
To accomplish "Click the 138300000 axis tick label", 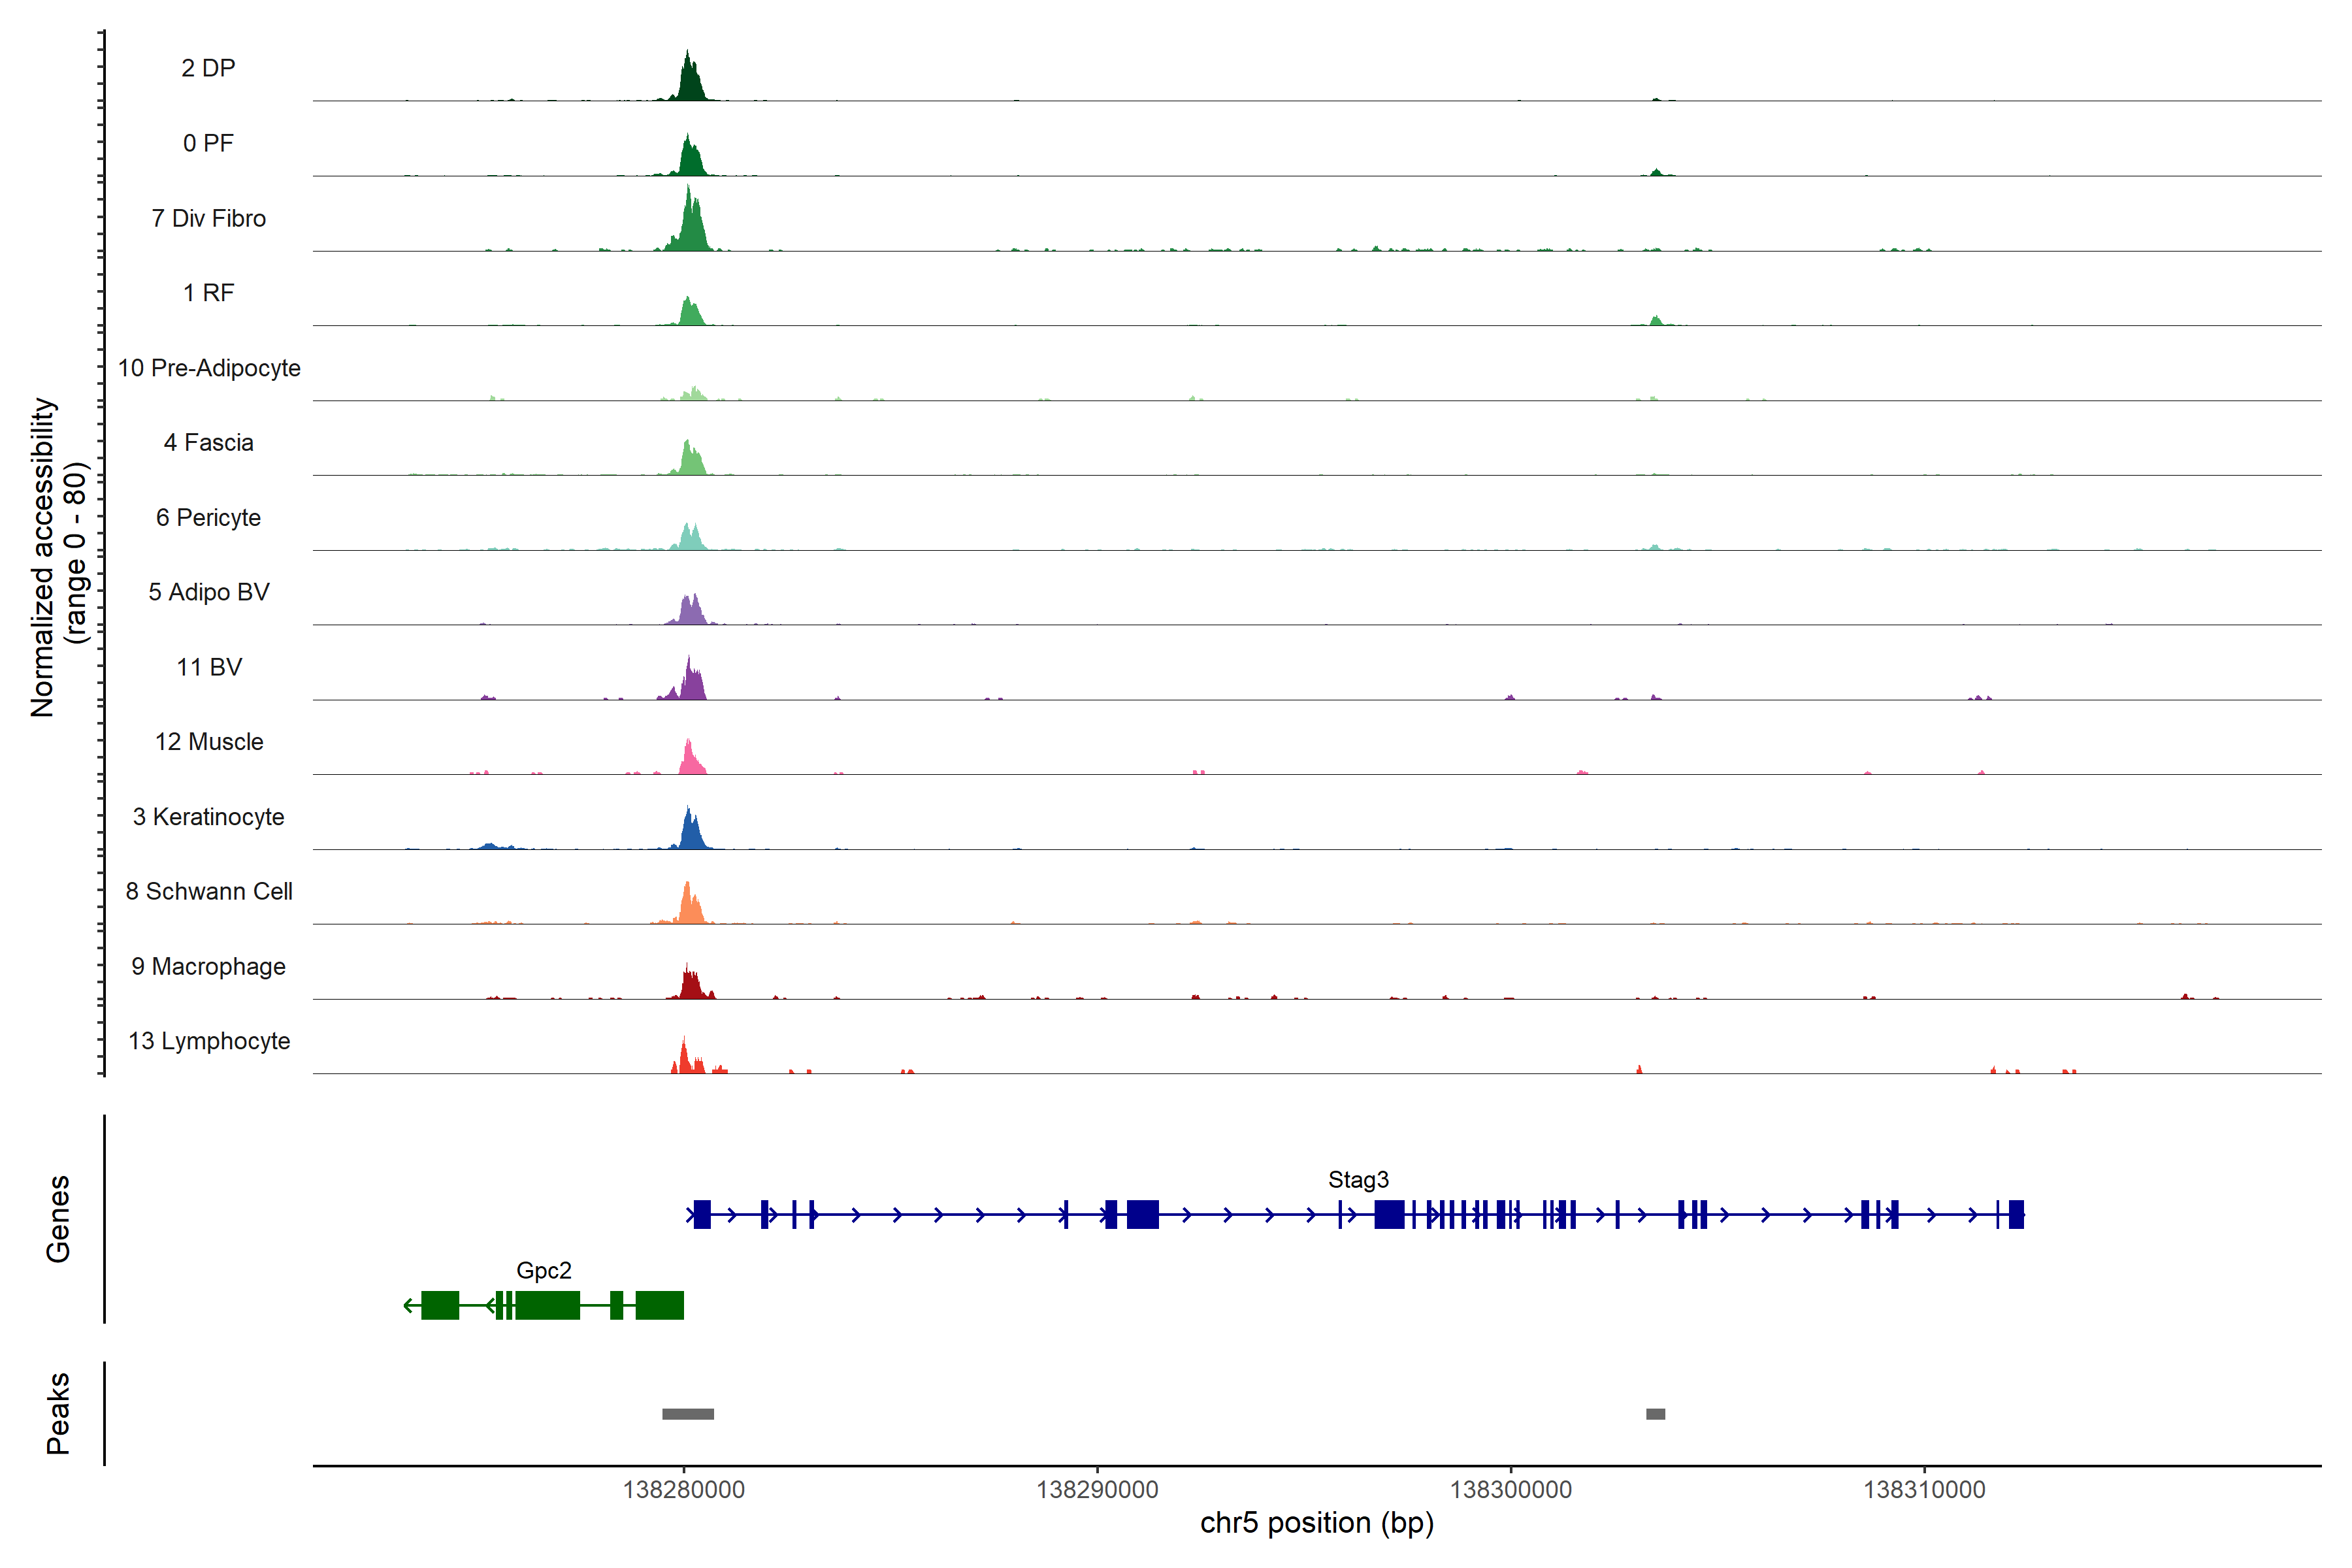I will pyautogui.click(x=1510, y=1489).
